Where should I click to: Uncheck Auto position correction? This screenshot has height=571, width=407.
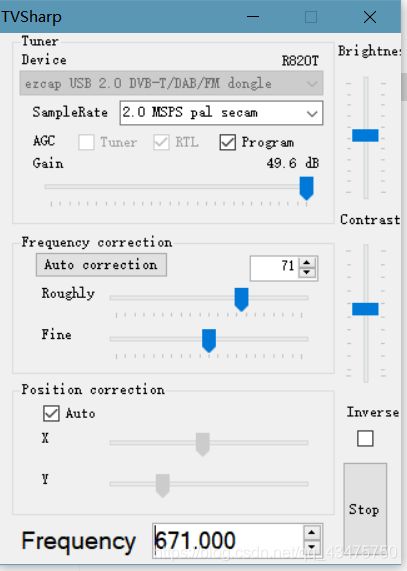tap(51, 413)
